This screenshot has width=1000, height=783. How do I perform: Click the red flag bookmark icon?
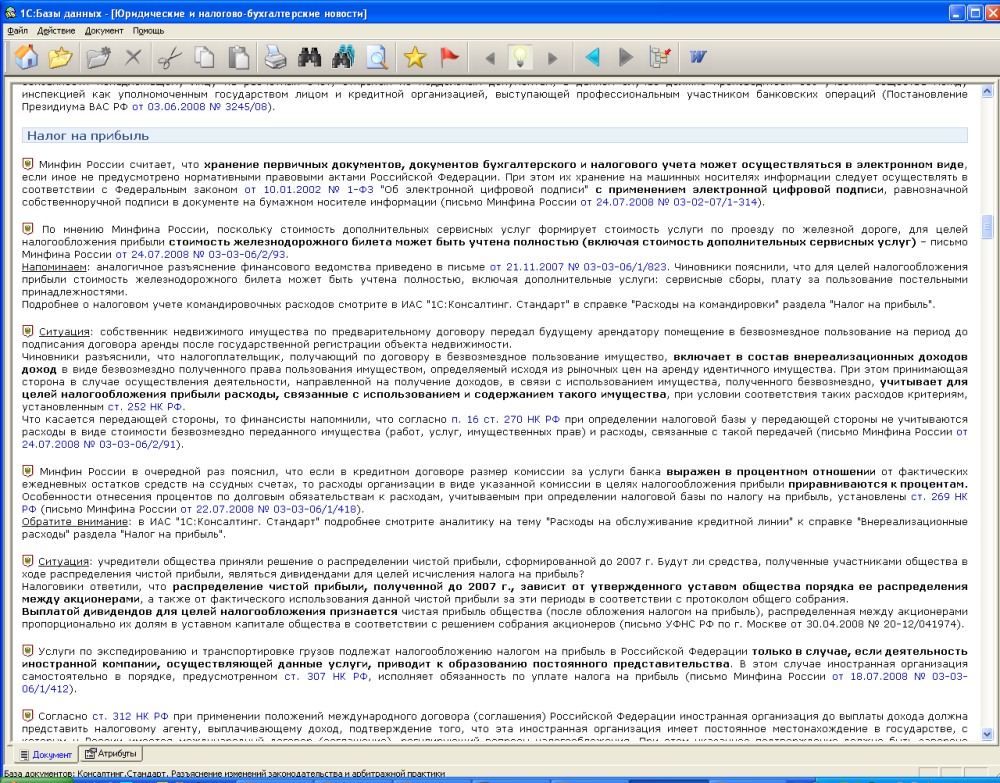tap(450, 57)
